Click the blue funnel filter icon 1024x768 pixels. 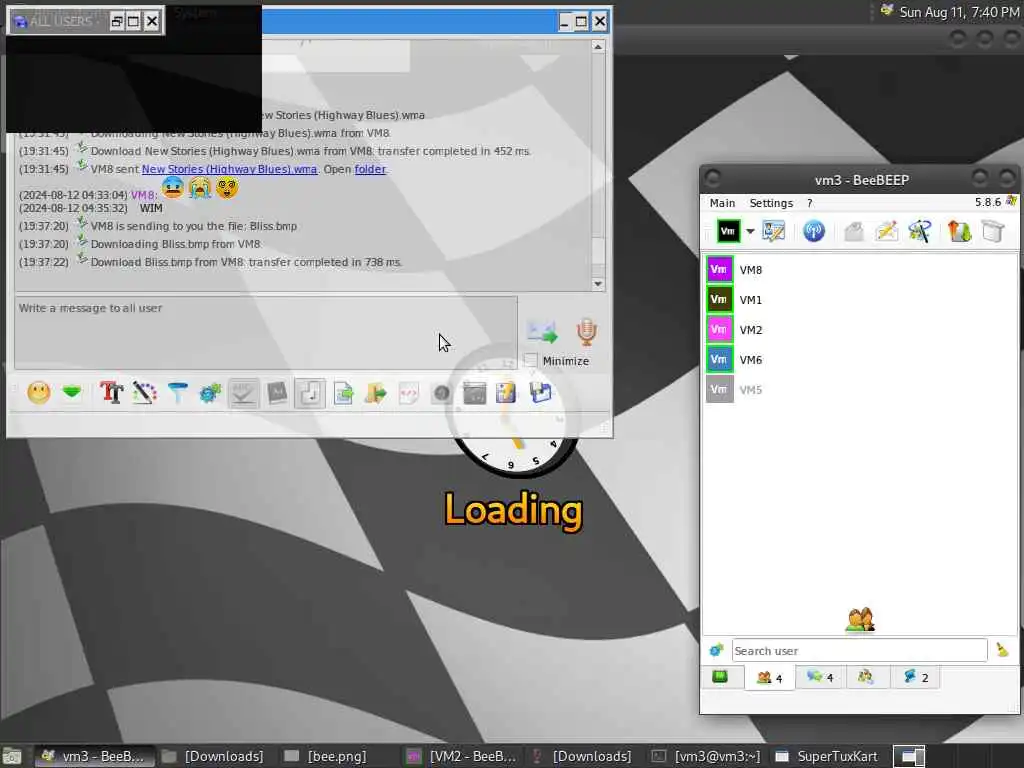pos(178,392)
